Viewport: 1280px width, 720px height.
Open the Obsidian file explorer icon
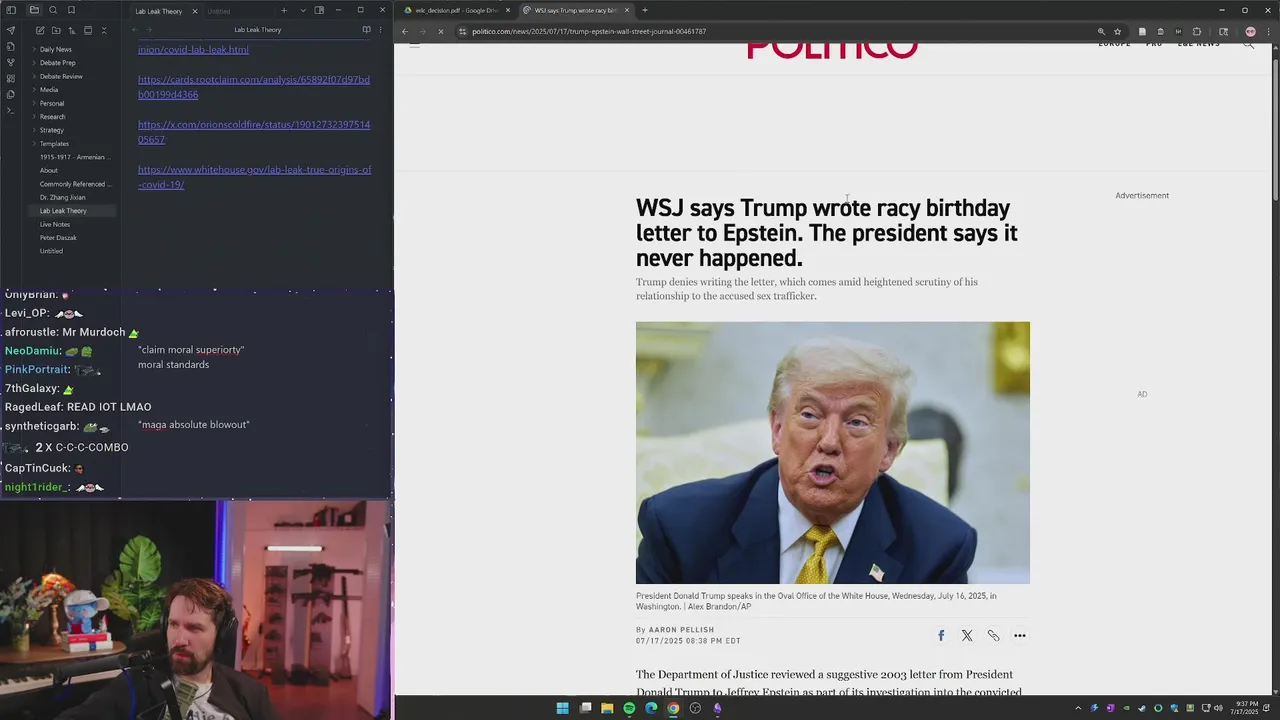click(34, 10)
